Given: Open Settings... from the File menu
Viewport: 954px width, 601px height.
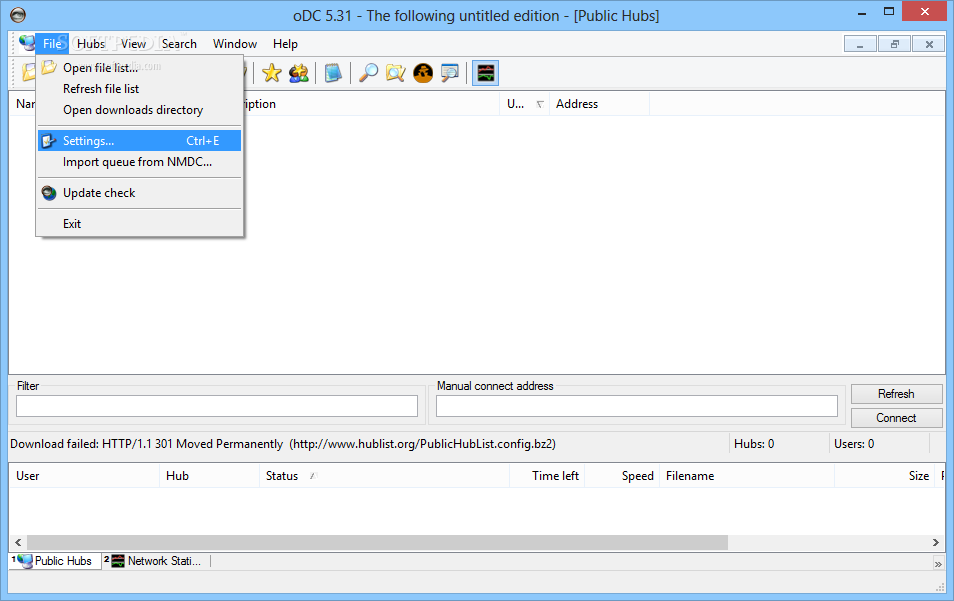Looking at the screenshot, I should click(140, 141).
